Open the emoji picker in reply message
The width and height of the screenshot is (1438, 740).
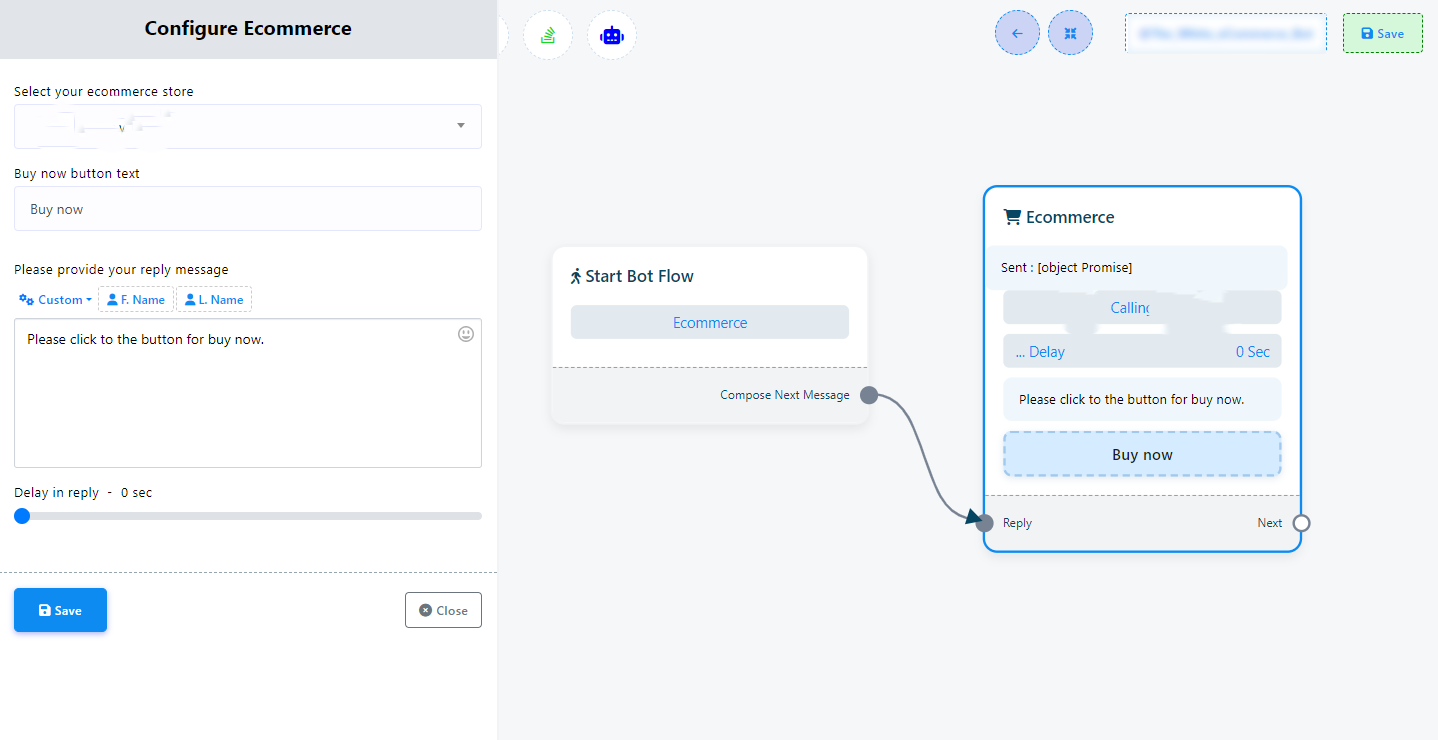466,334
